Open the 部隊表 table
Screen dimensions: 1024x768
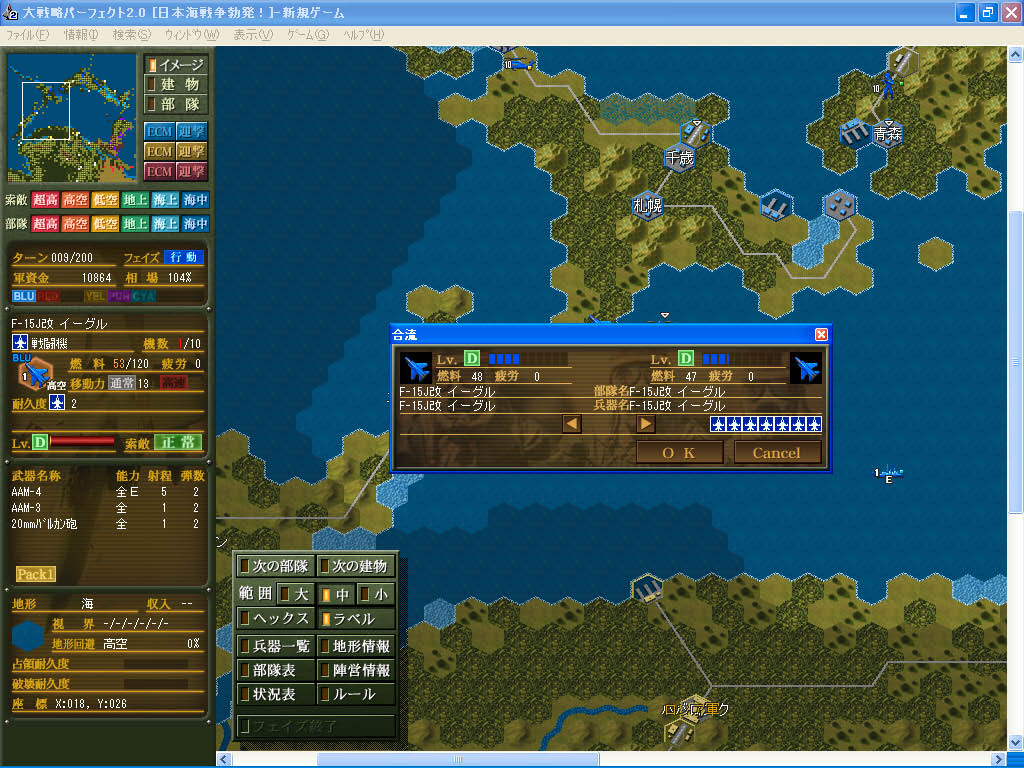pos(275,671)
